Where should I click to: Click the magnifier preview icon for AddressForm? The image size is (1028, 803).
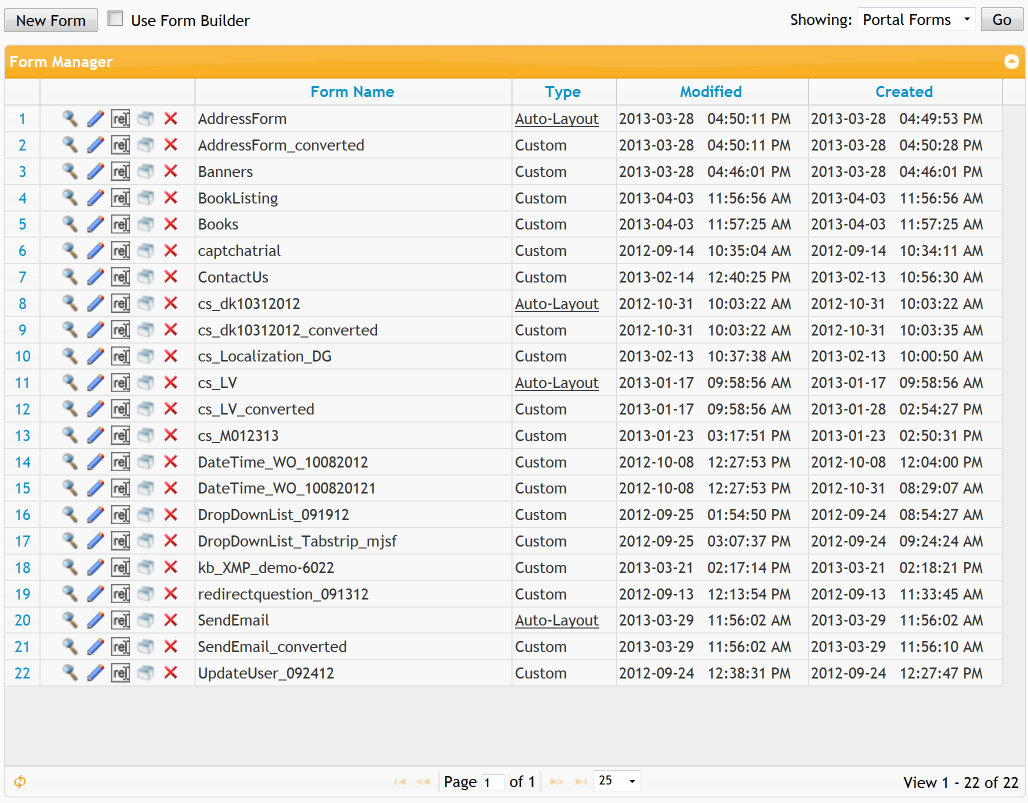click(x=69, y=119)
